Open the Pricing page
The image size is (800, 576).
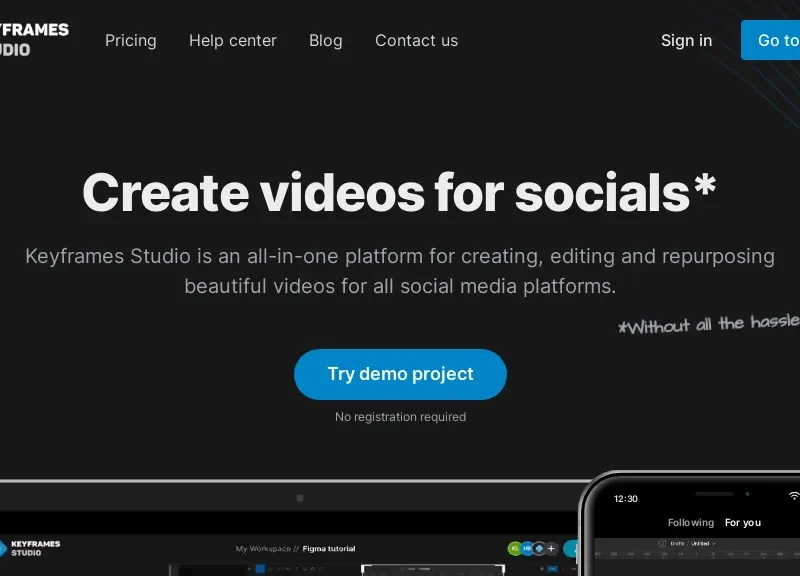point(131,40)
